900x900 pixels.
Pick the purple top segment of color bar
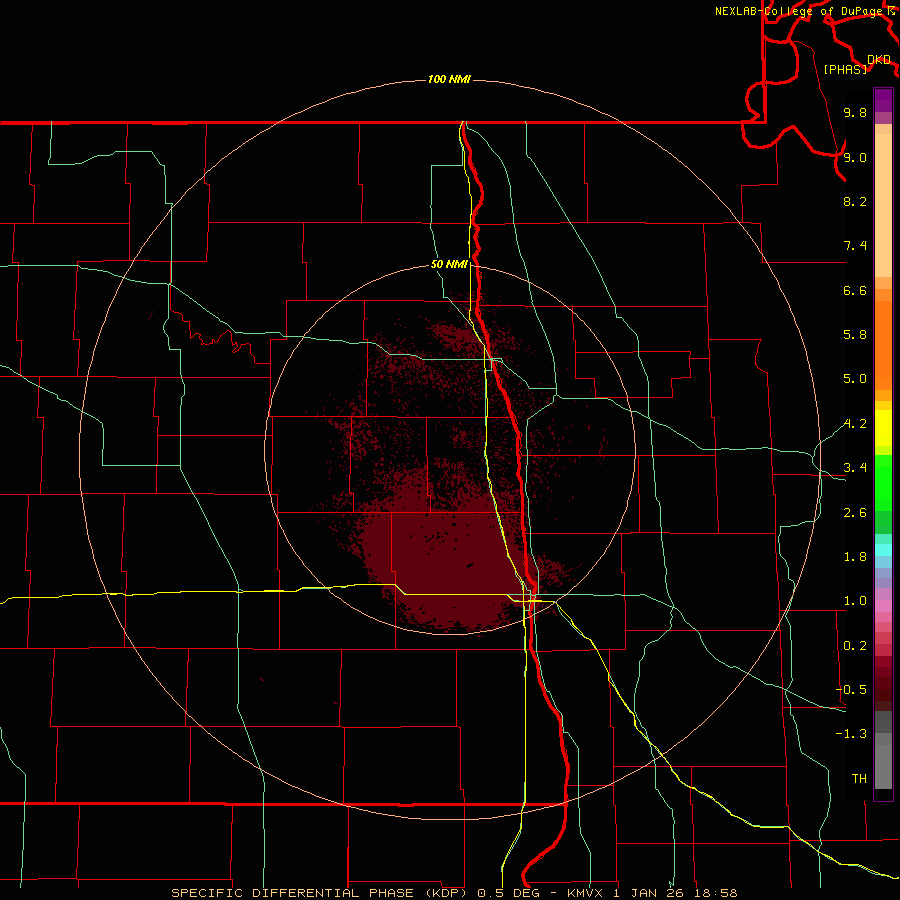[x=883, y=100]
